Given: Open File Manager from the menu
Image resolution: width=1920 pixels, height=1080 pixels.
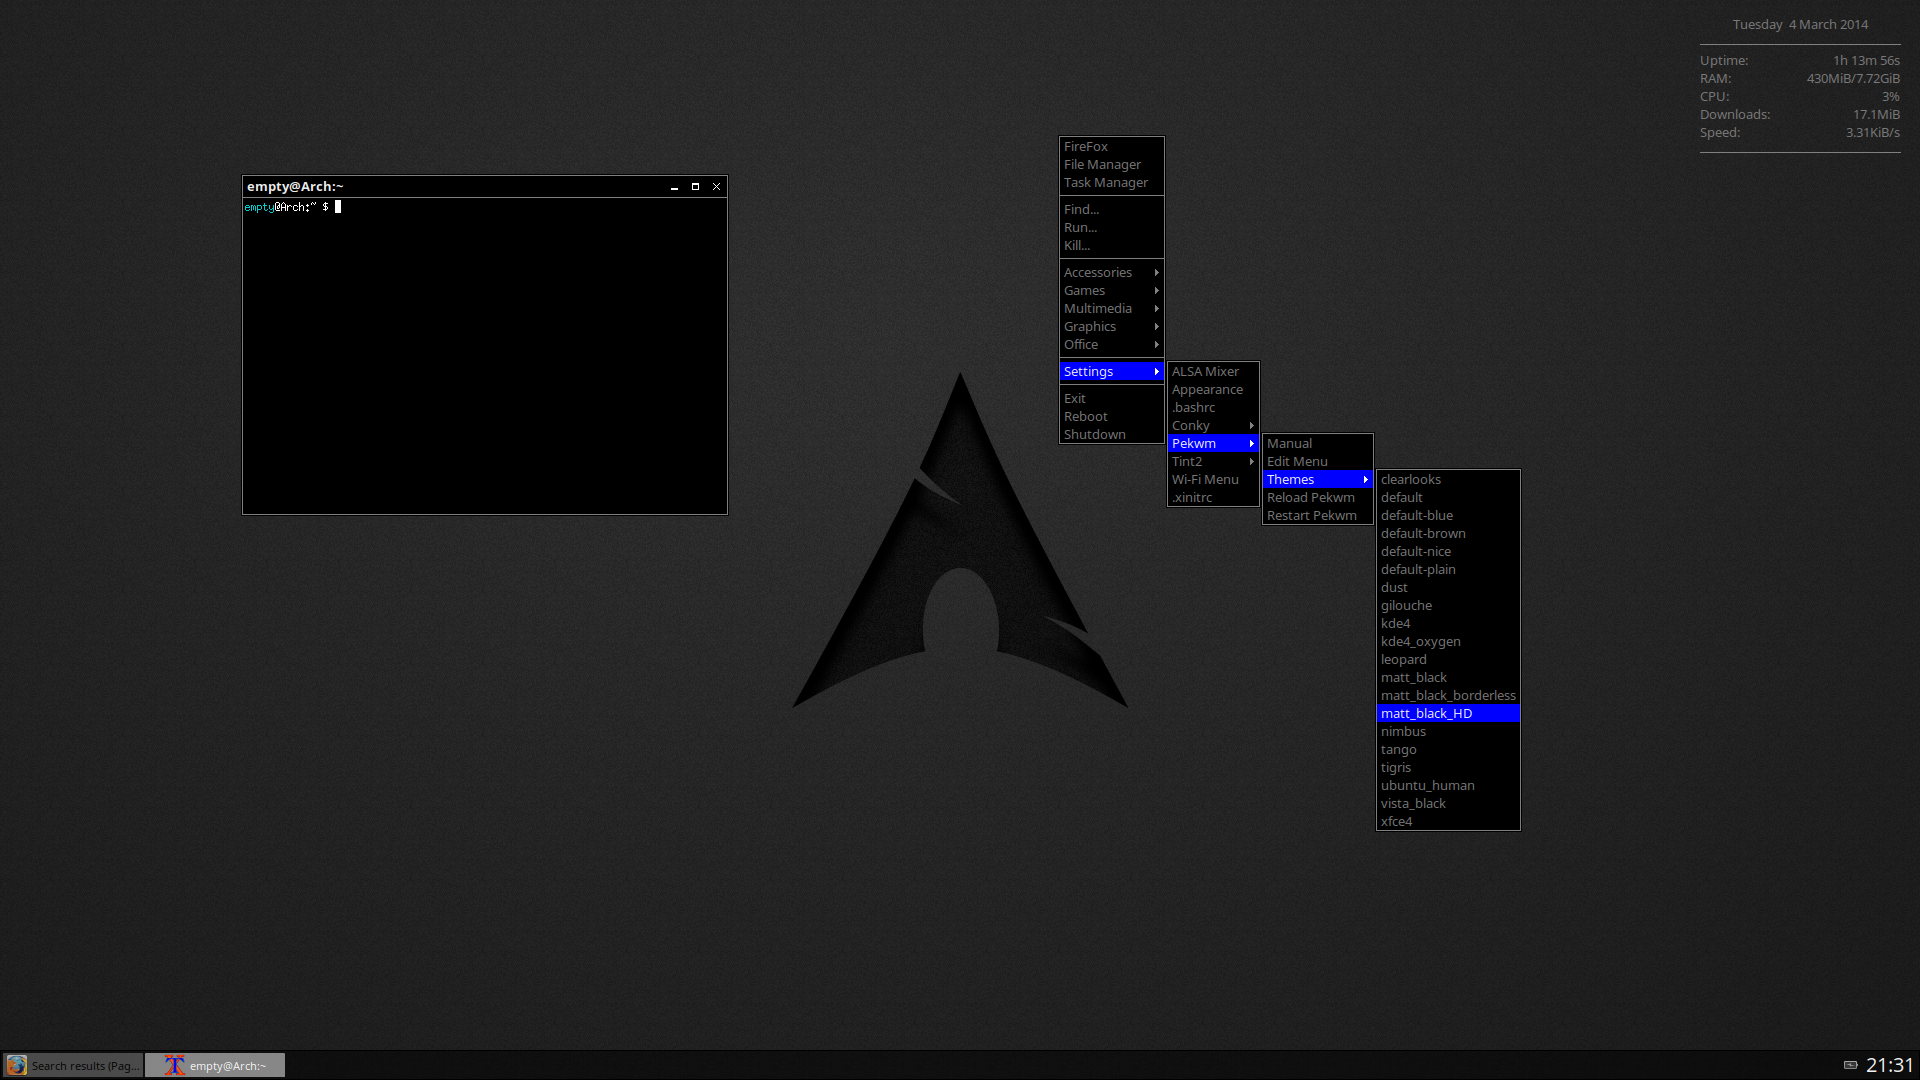Looking at the screenshot, I should 1111,164.
